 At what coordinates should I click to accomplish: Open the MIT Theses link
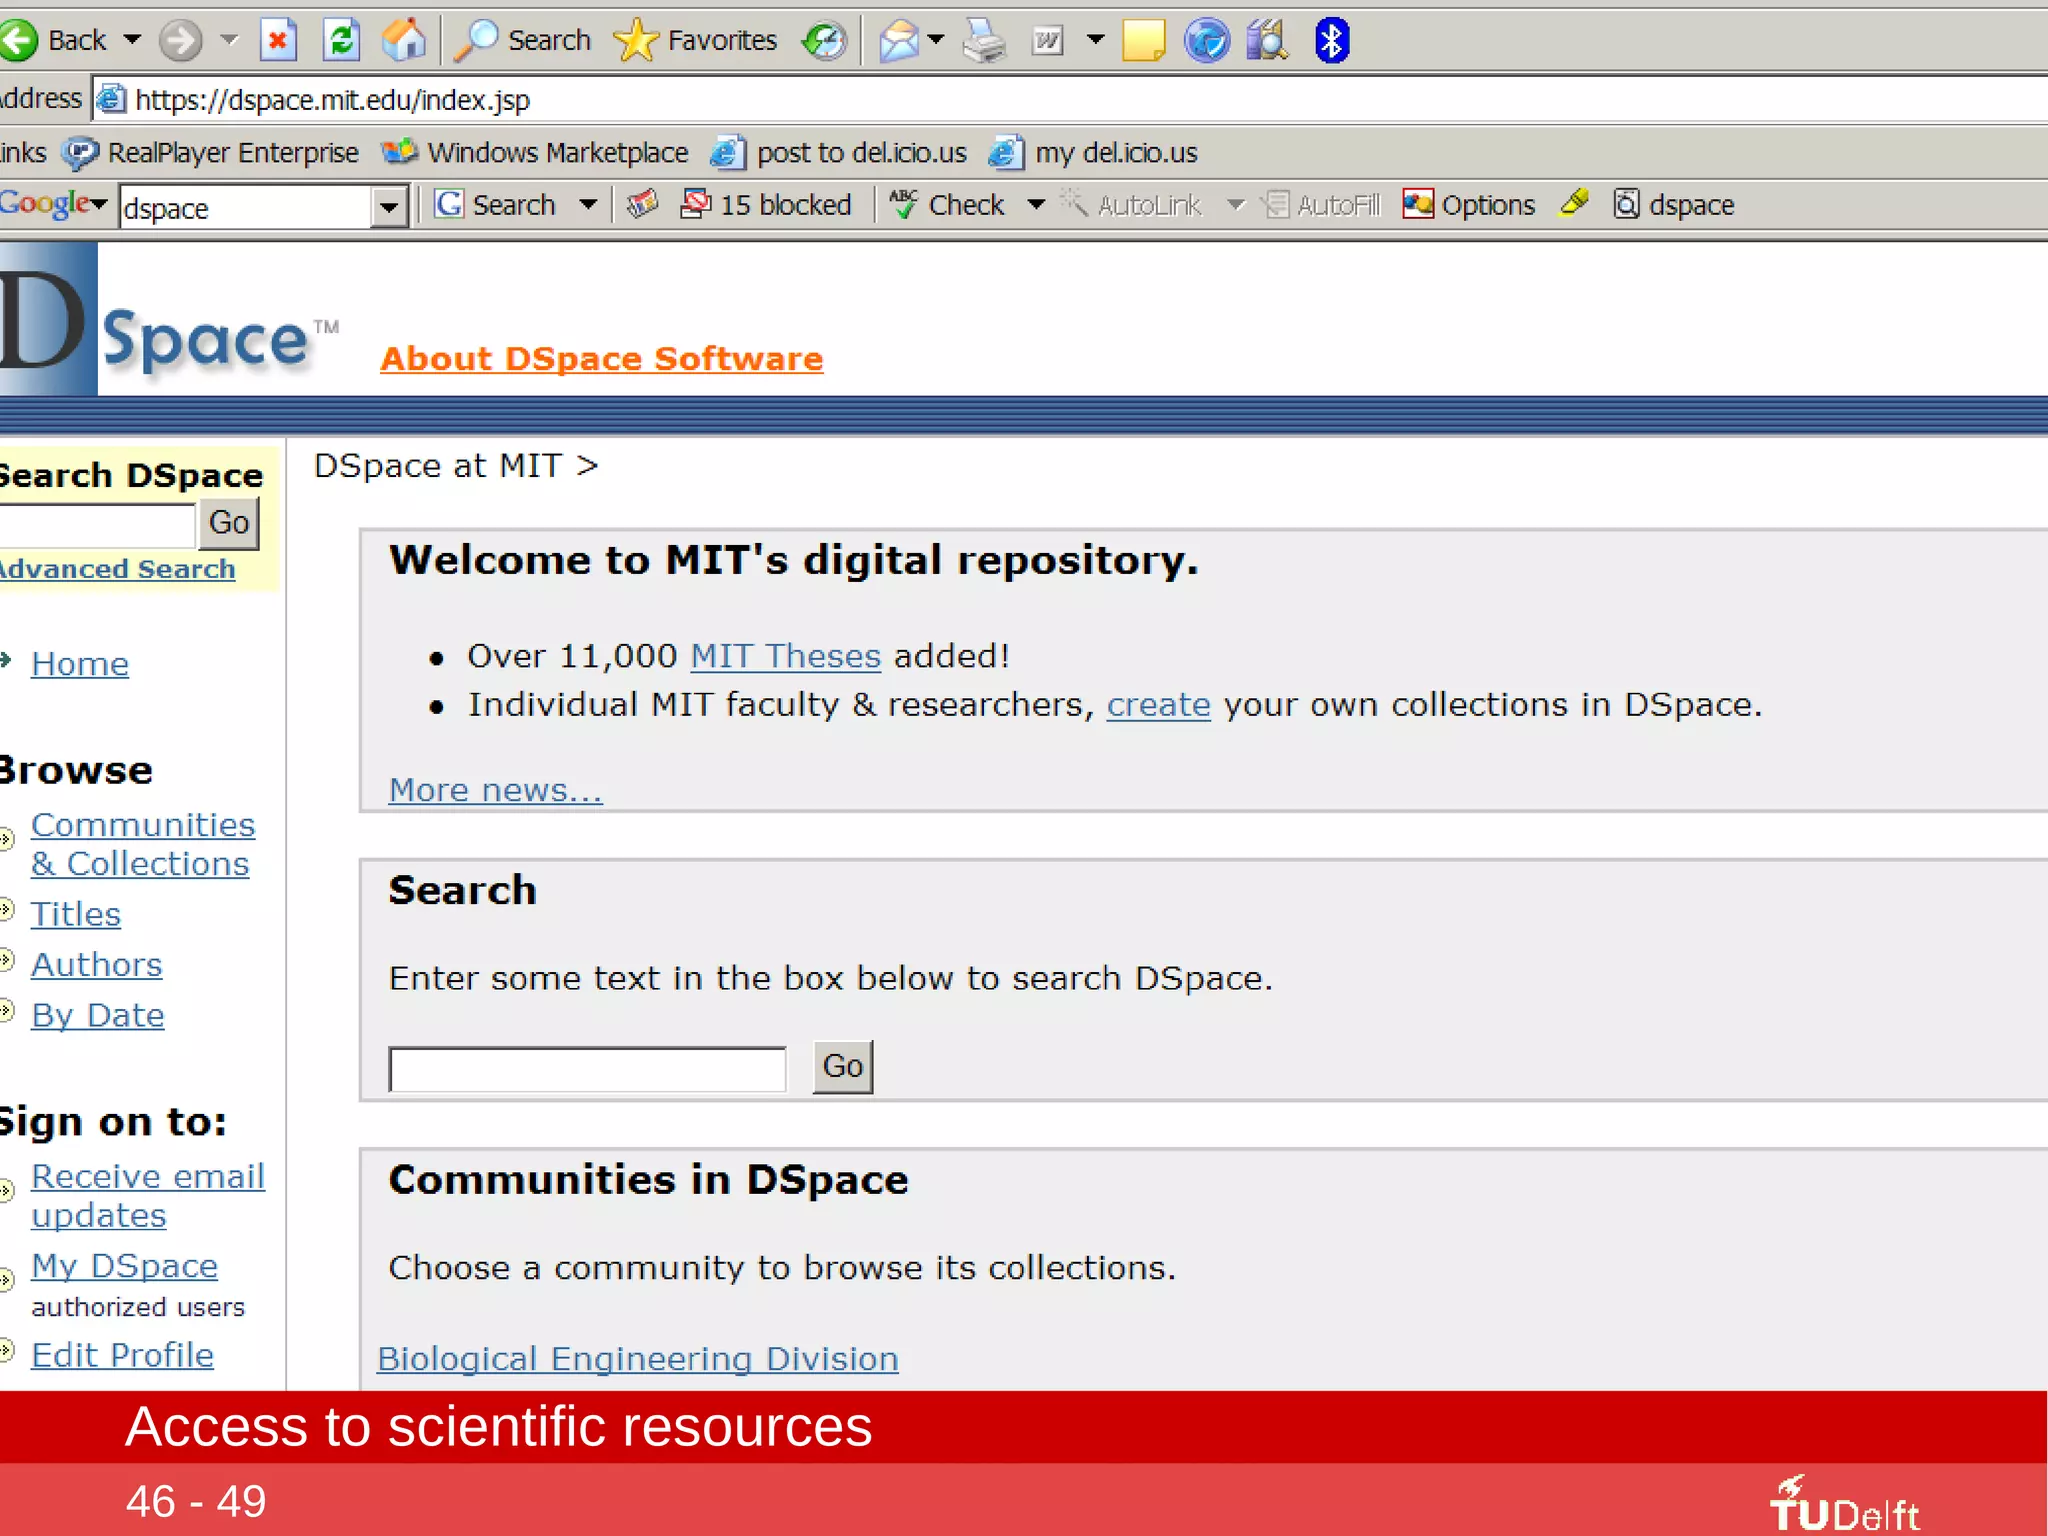coord(786,656)
